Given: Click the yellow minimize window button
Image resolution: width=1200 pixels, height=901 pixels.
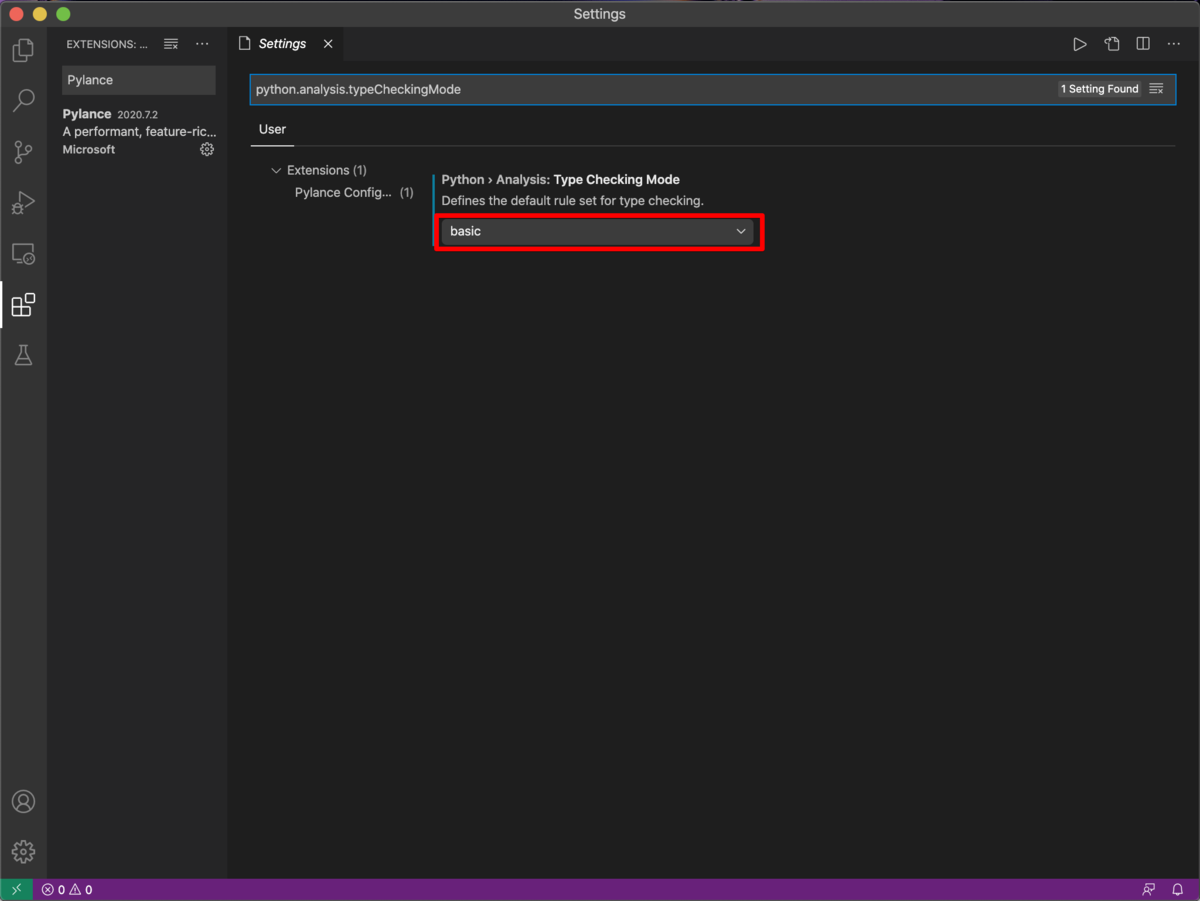Looking at the screenshot, I should [x=40, y=14].
